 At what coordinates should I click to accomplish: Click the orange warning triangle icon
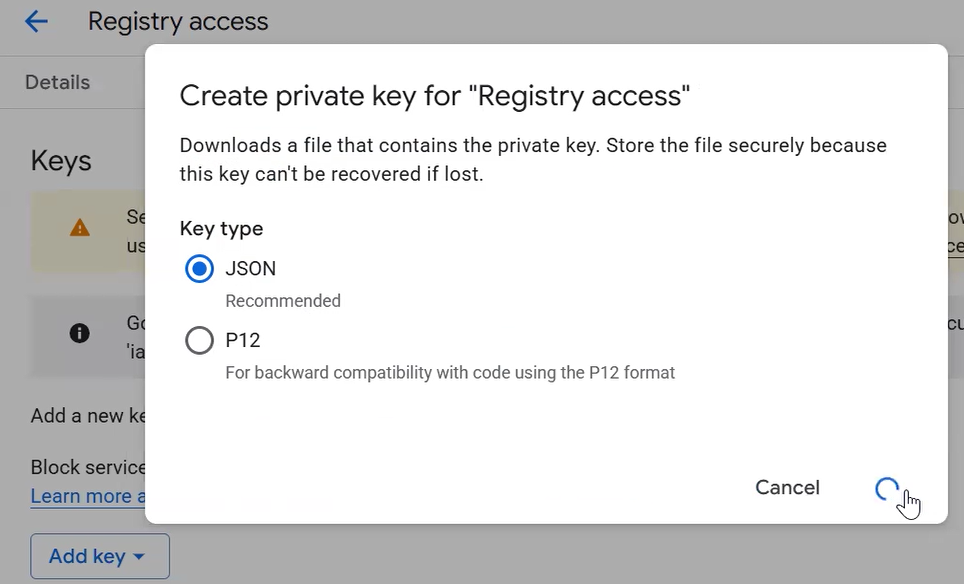point(80,228)
